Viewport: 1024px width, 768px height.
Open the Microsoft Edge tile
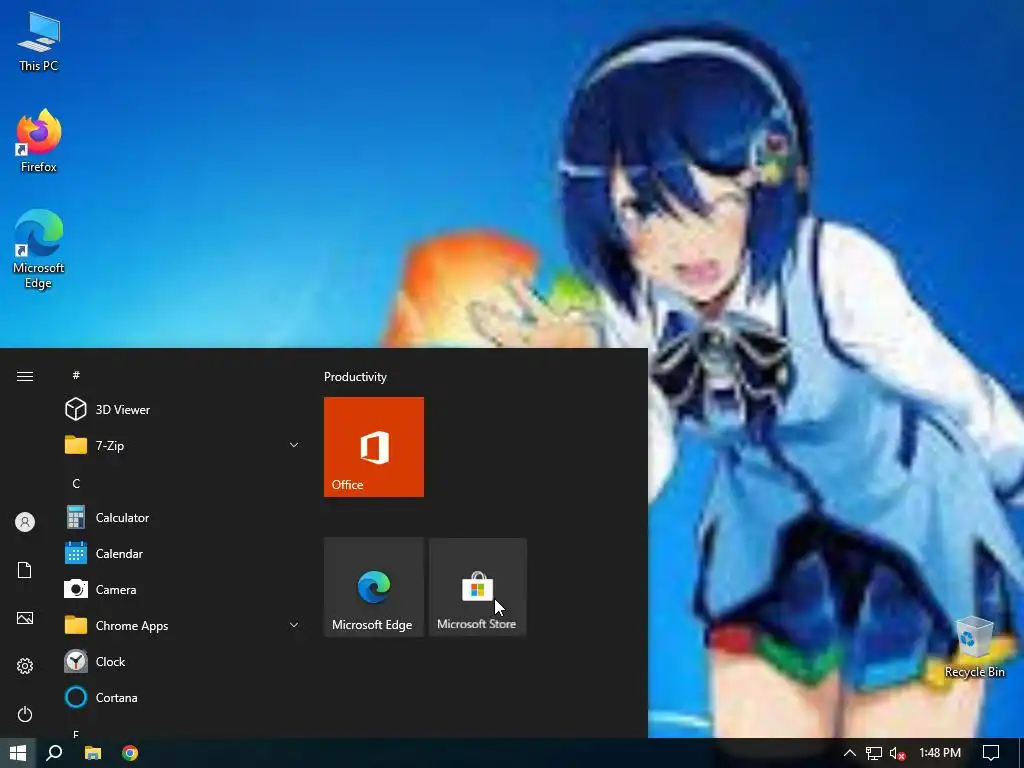coord(374,586)
